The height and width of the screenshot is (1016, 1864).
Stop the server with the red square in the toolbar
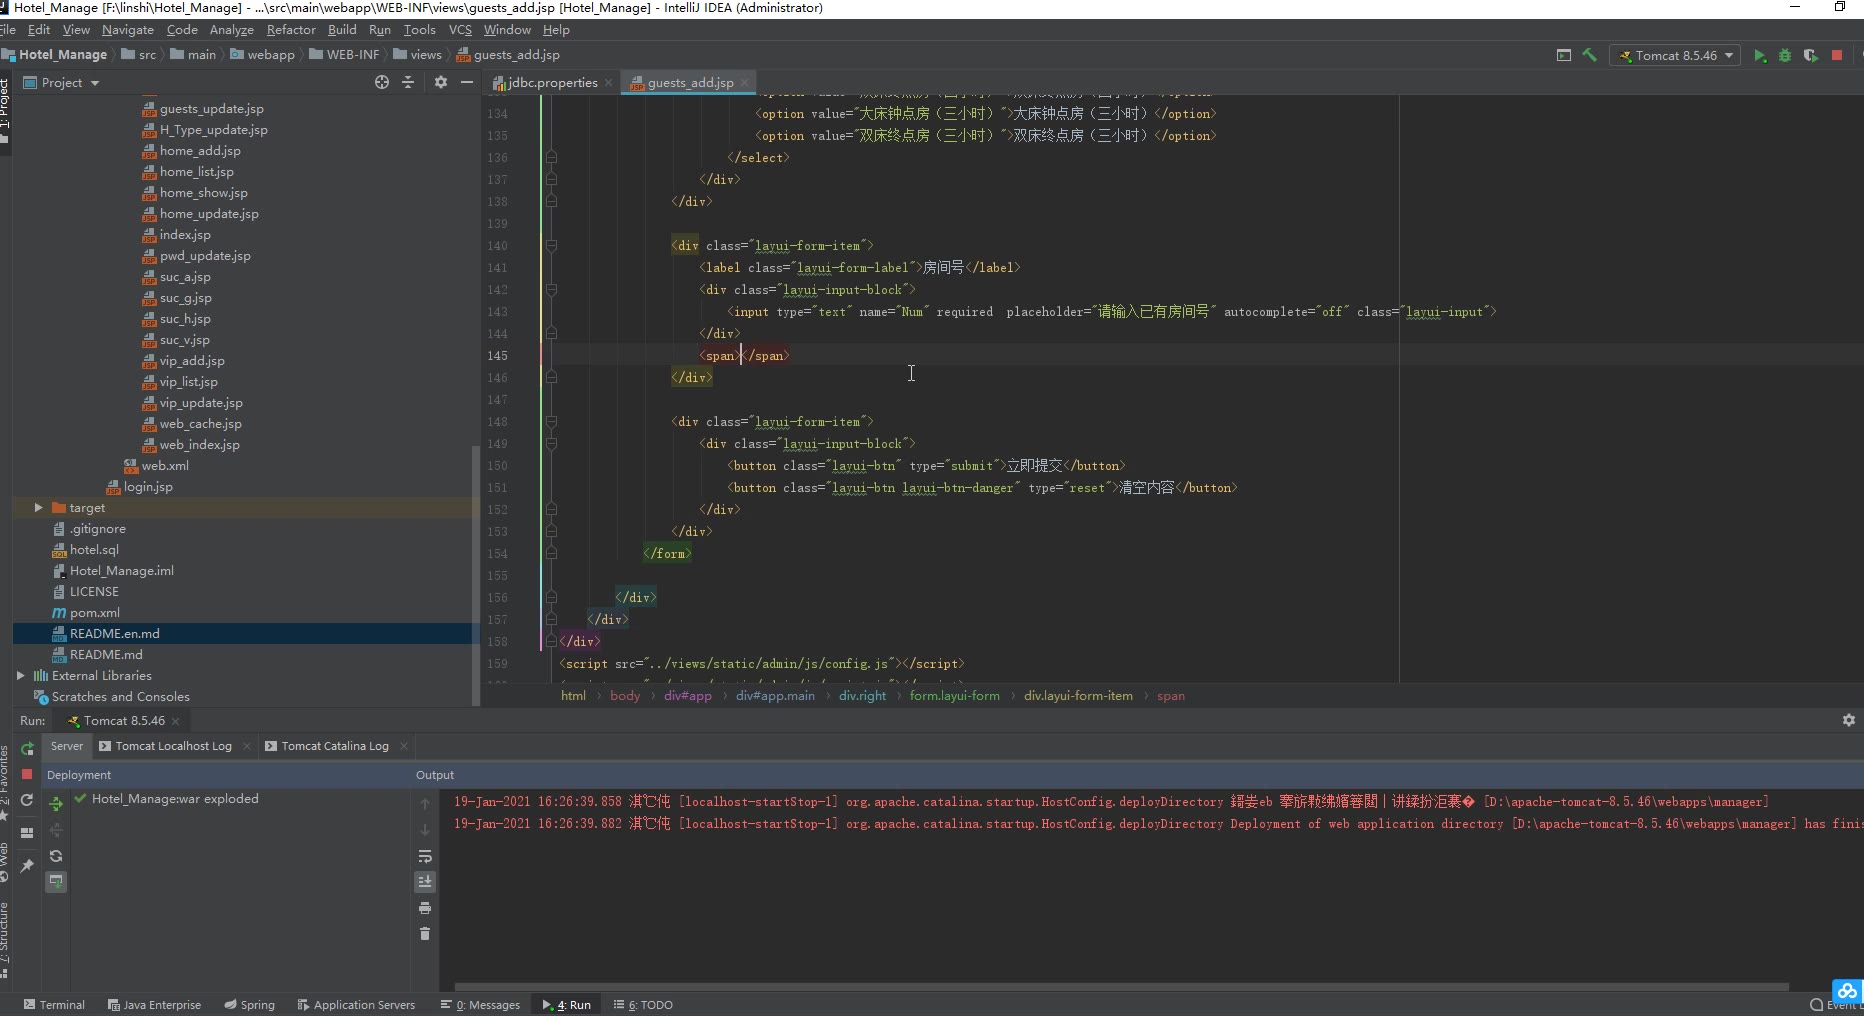point(1837,56)
